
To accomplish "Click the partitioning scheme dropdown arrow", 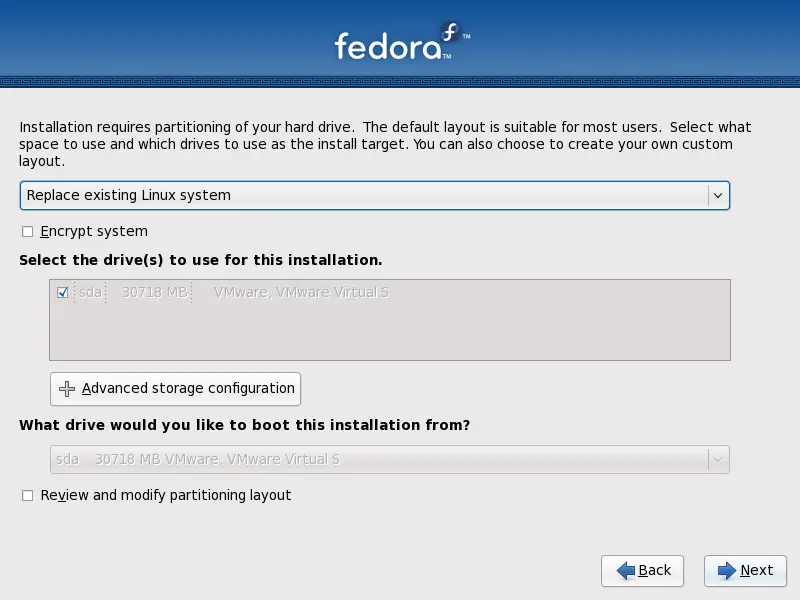I will 718,195.
